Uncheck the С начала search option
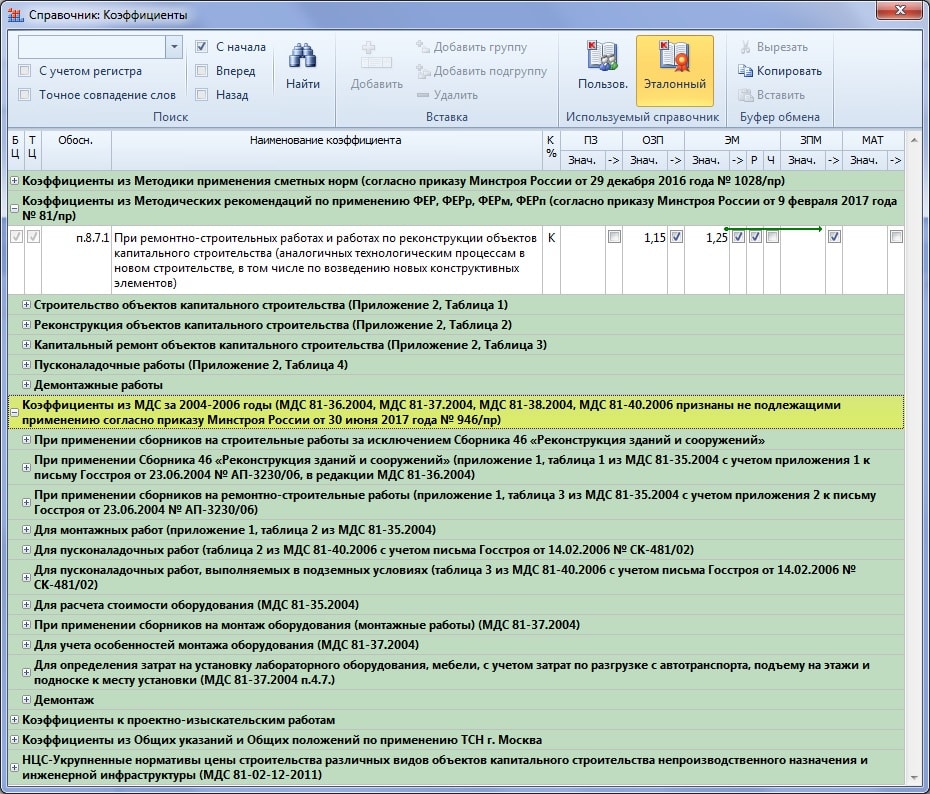Image resolution: width=930 pixels, height=794 pixels. 202,47
